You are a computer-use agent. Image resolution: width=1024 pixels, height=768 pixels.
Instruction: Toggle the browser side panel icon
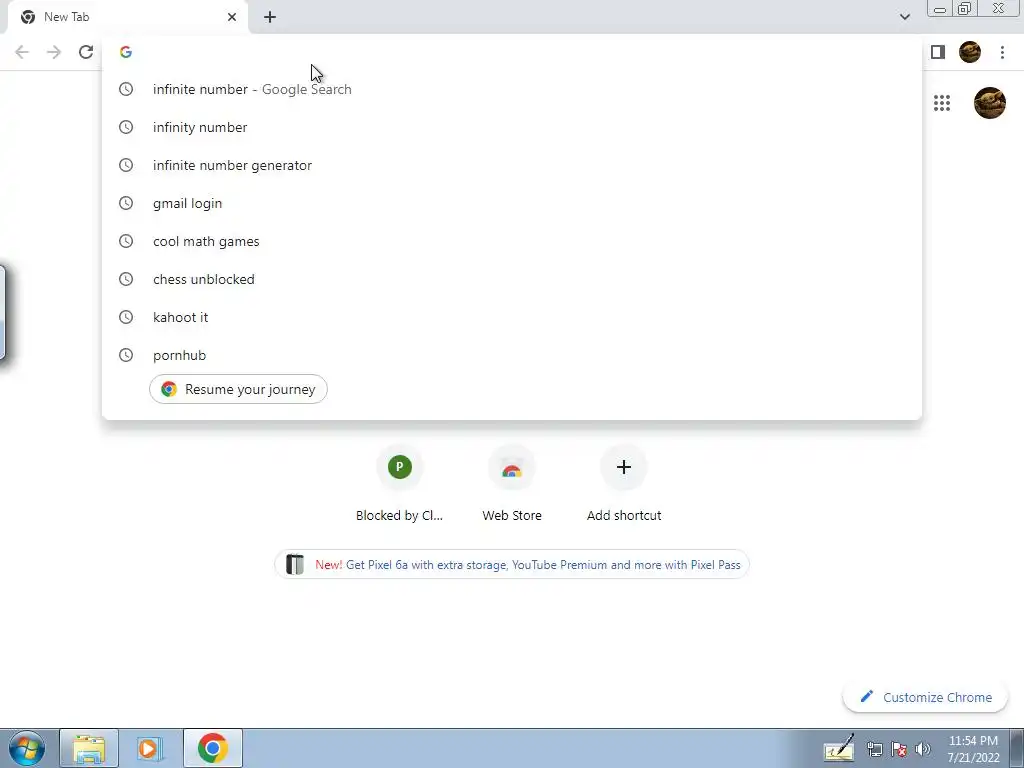(x=938, y=52)
